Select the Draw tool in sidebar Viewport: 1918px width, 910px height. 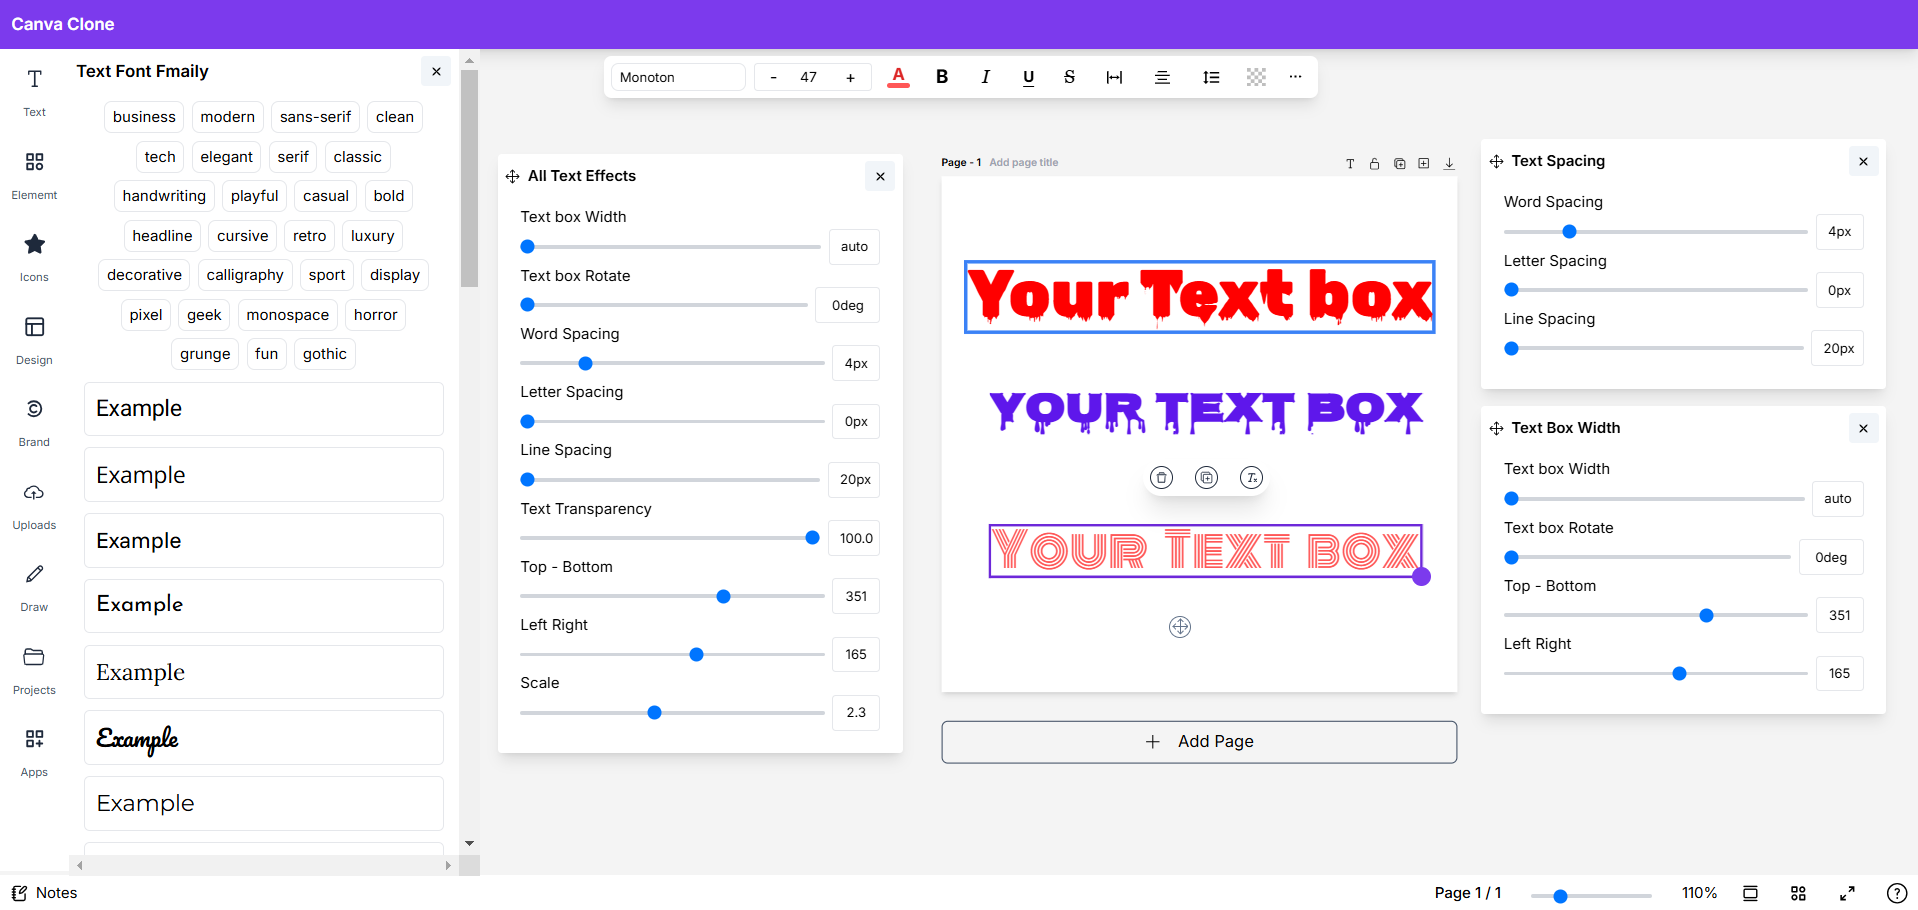tap(34, 587)
